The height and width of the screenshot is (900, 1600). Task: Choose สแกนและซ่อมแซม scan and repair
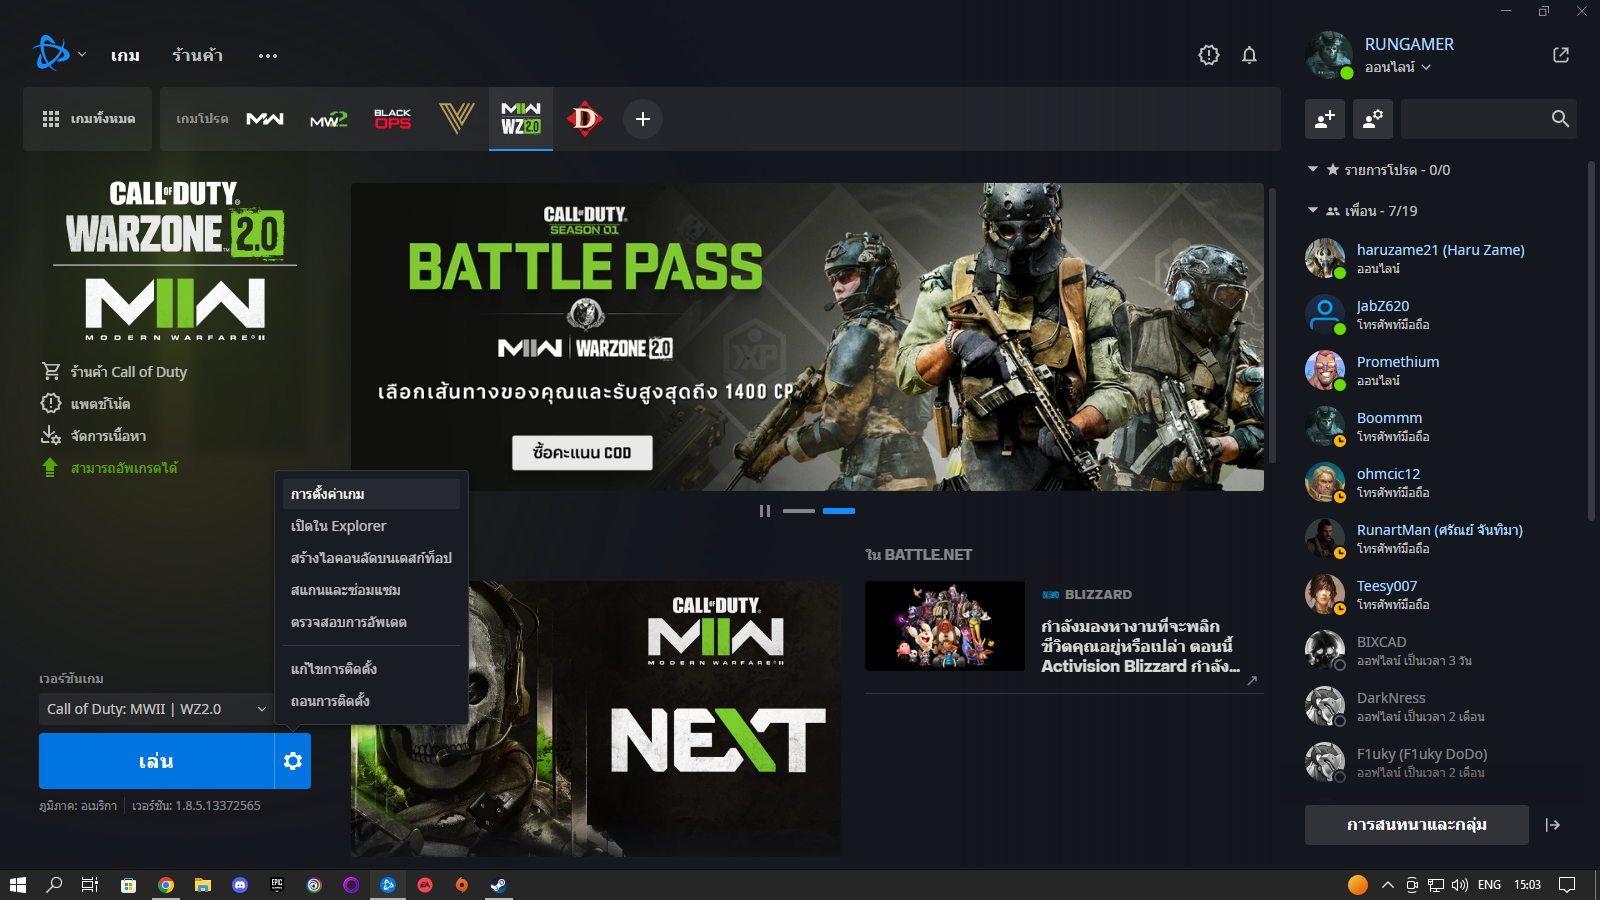pyautogui.click(x=371, y=590)
